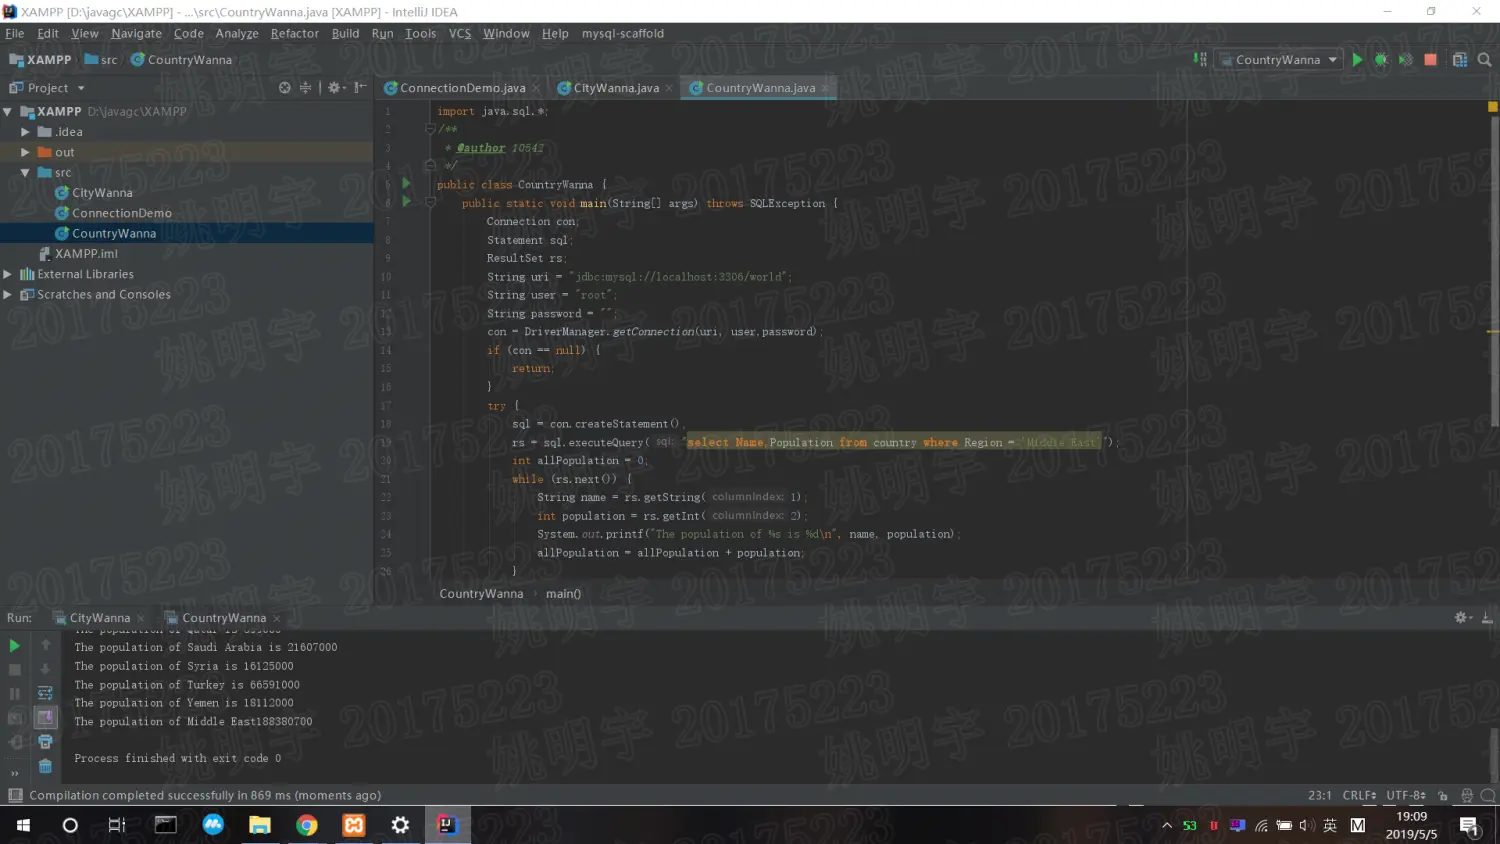
Task: Close the CountryWanna run tab
Action: coord(277,619)
